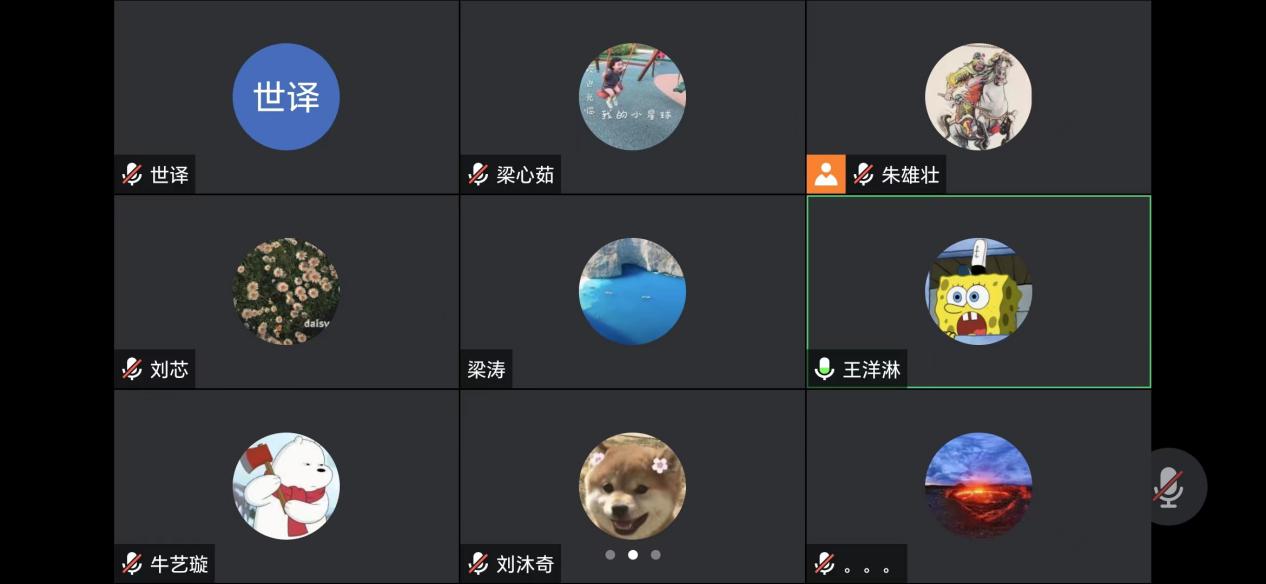Select the highlighted middle page dot
The width and height of the screenshot is (1266, 584).
(x=633, y=554)
